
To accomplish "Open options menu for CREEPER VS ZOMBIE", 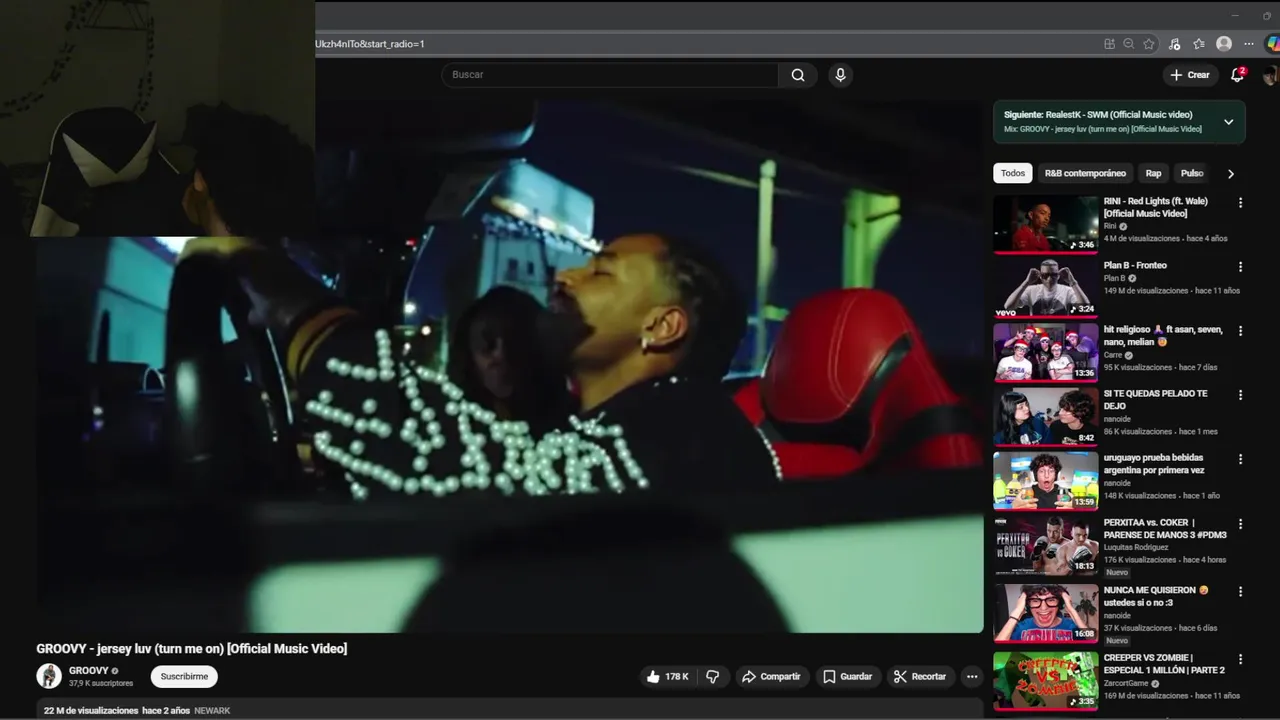I will pyautogui.click(x=1240, y=660).
